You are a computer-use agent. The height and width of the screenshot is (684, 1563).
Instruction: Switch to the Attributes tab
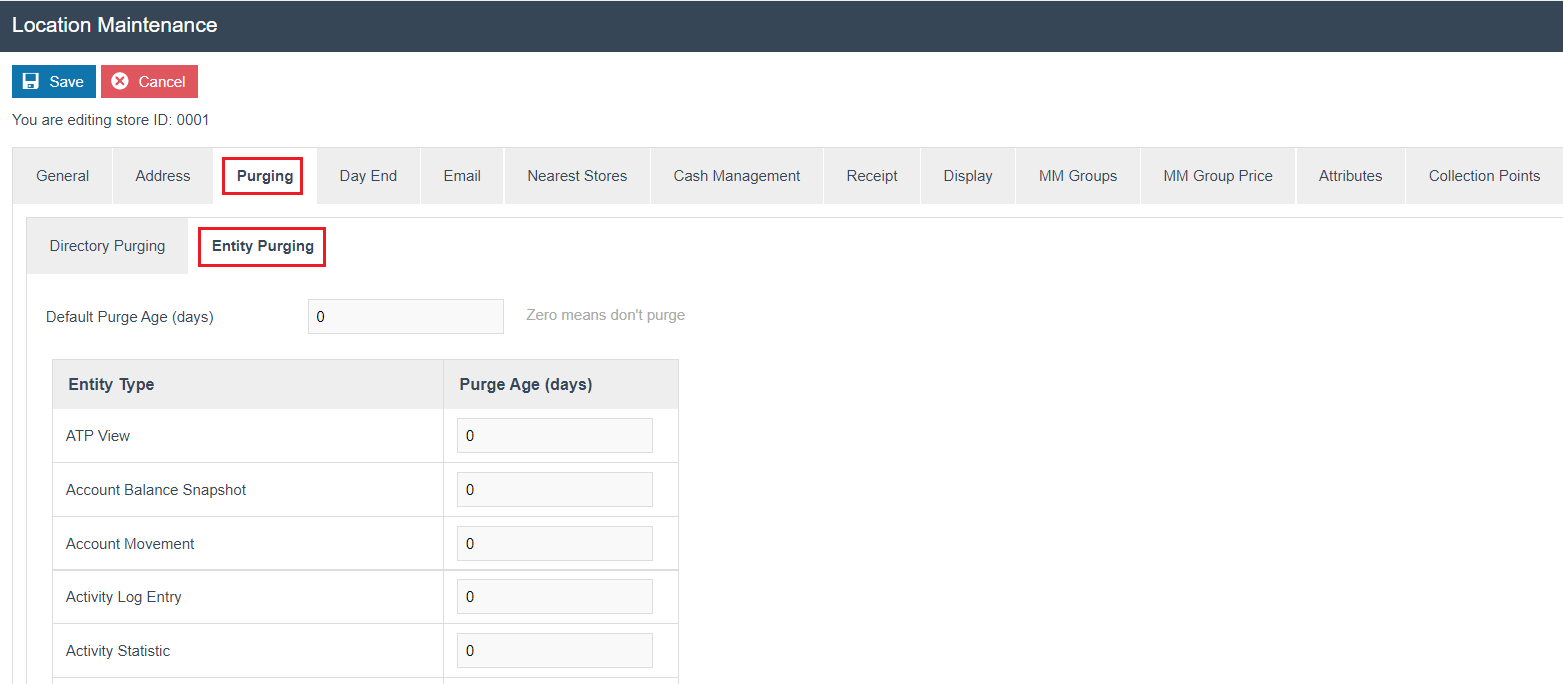1350,176
